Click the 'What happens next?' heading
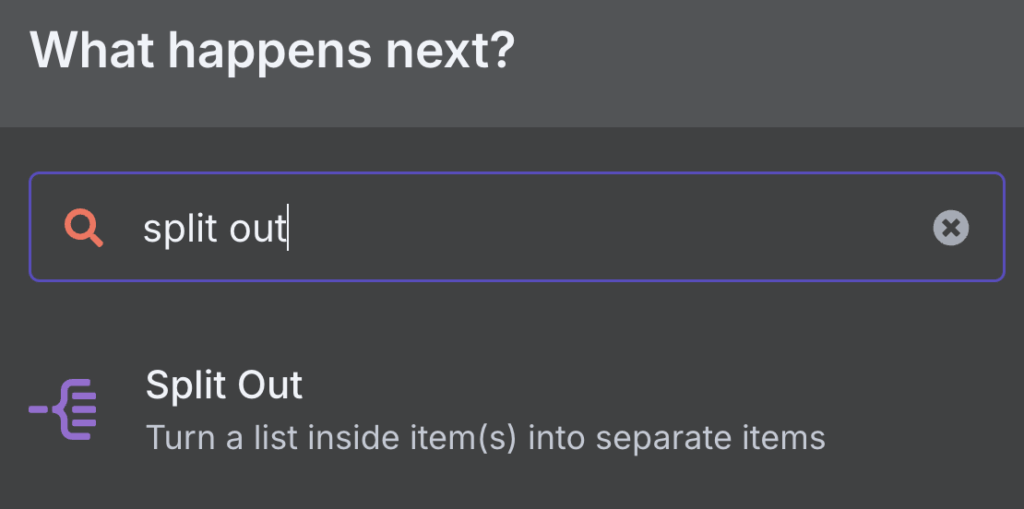Viewport: 1024px width, 509px height. tap(272, 49)
